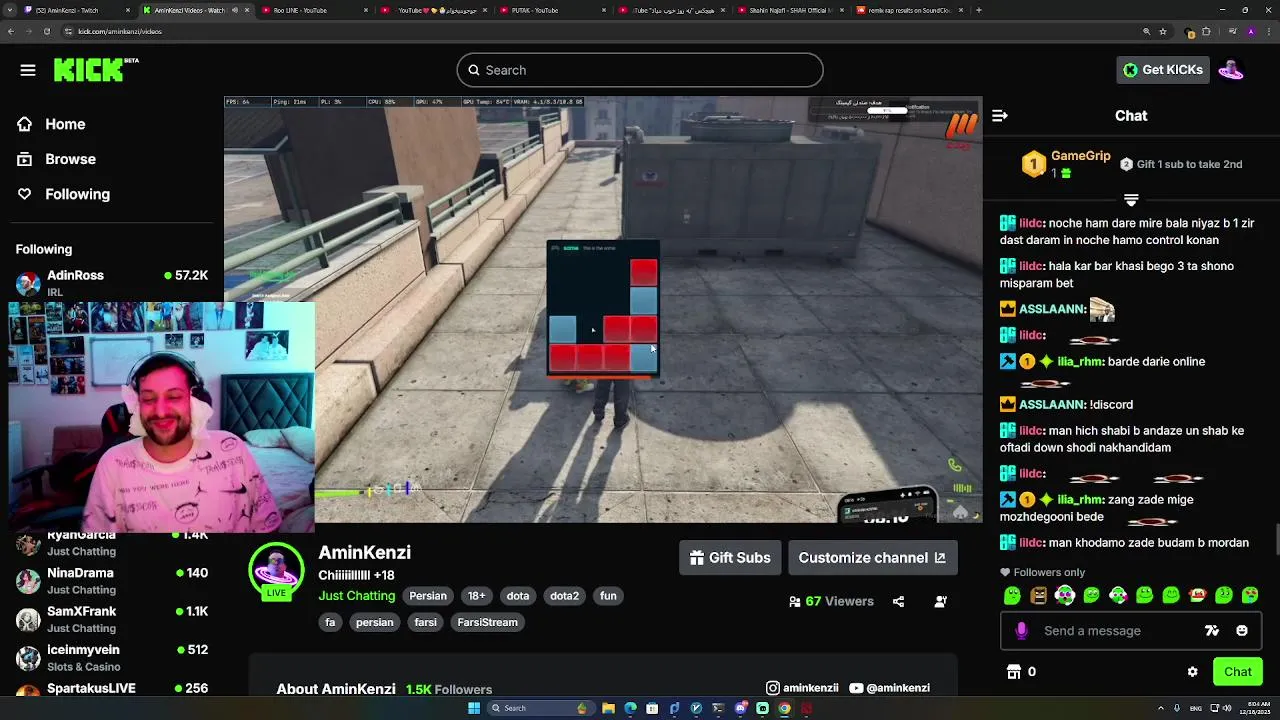Click the browser back arrow
Screen dimensions: 1280x720
click(x=11, y=31)
